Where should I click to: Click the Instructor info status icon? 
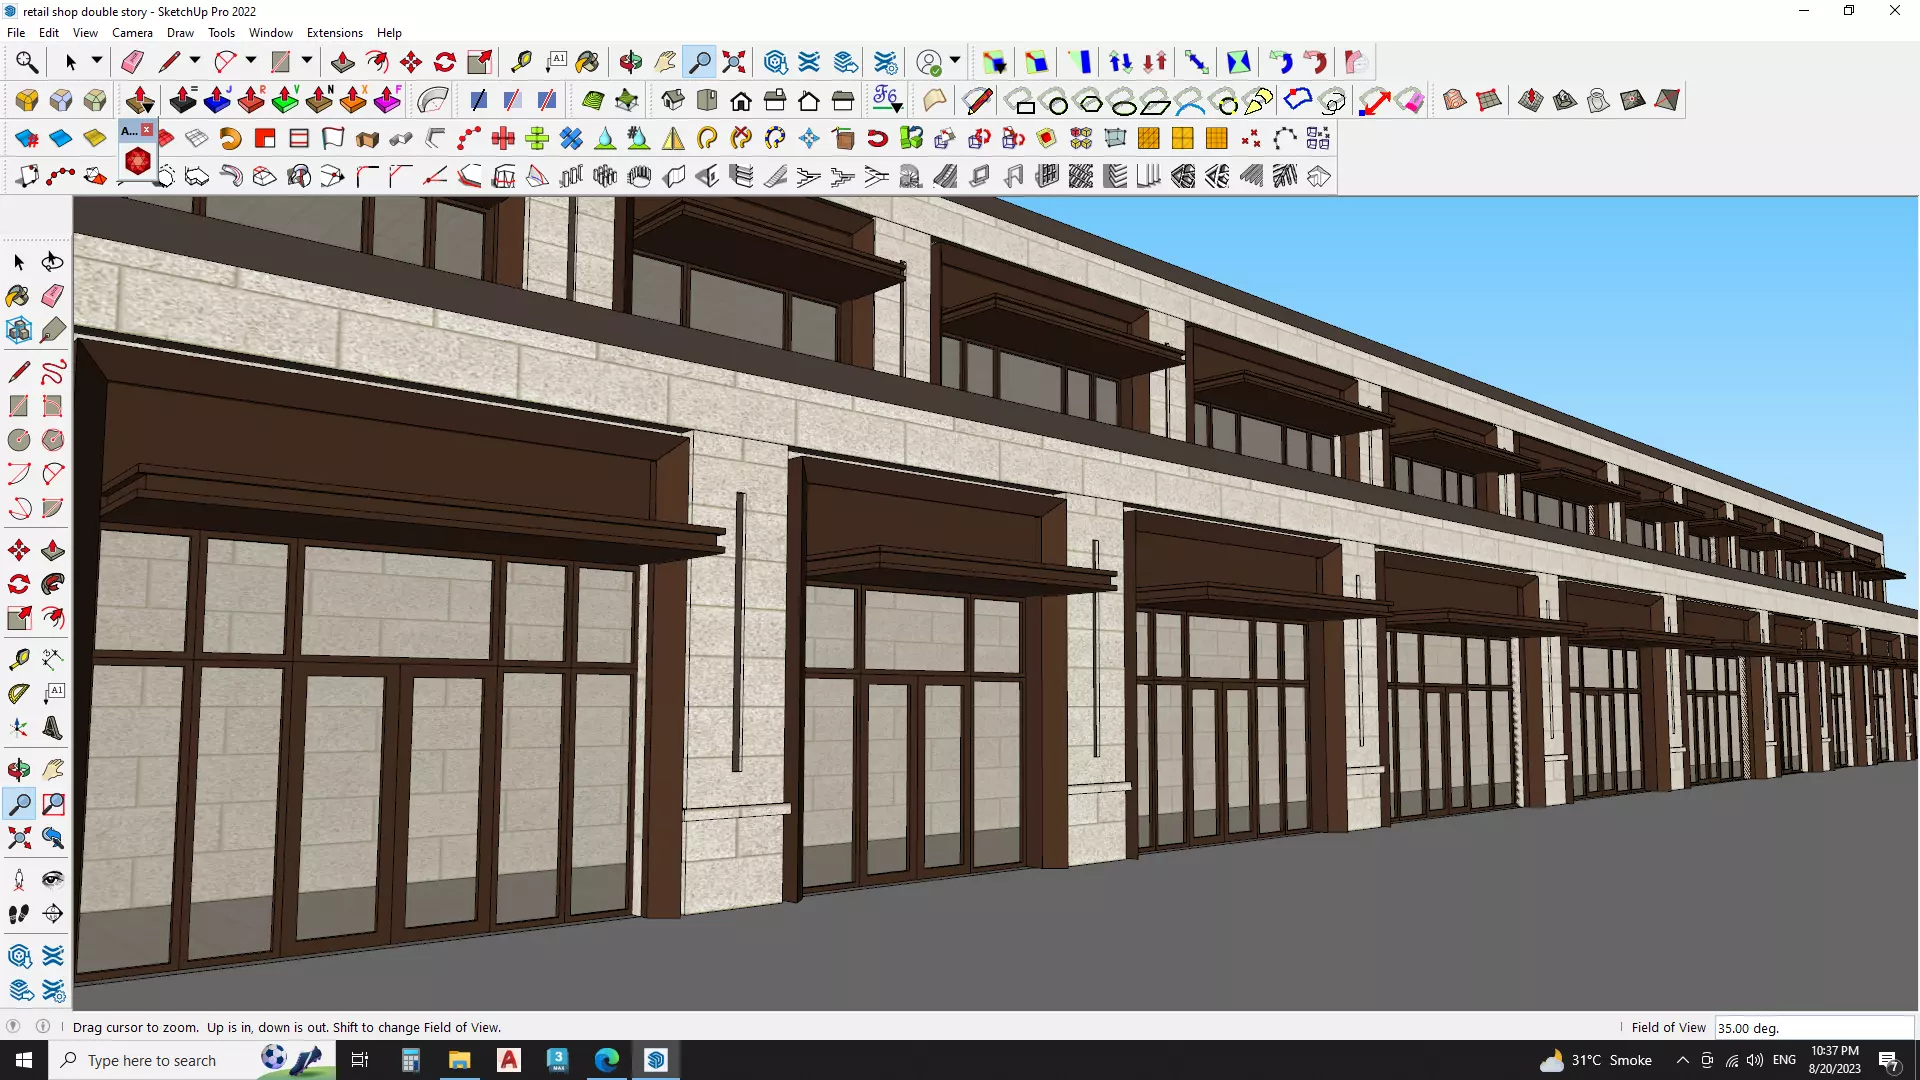coord(43,1026)
